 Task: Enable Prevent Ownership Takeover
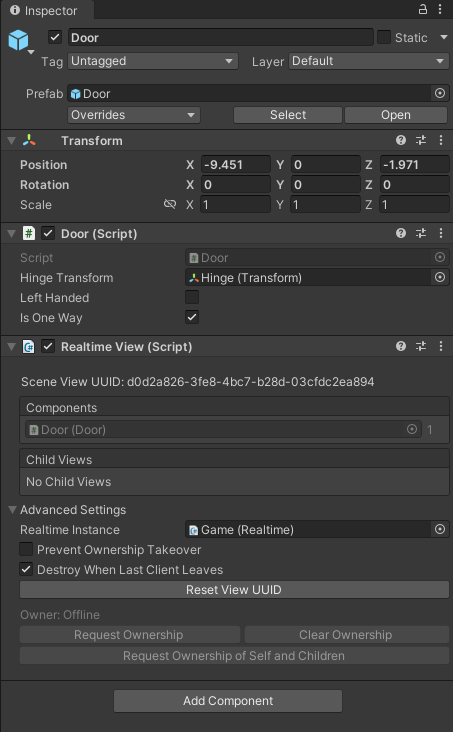pos(26,549)
